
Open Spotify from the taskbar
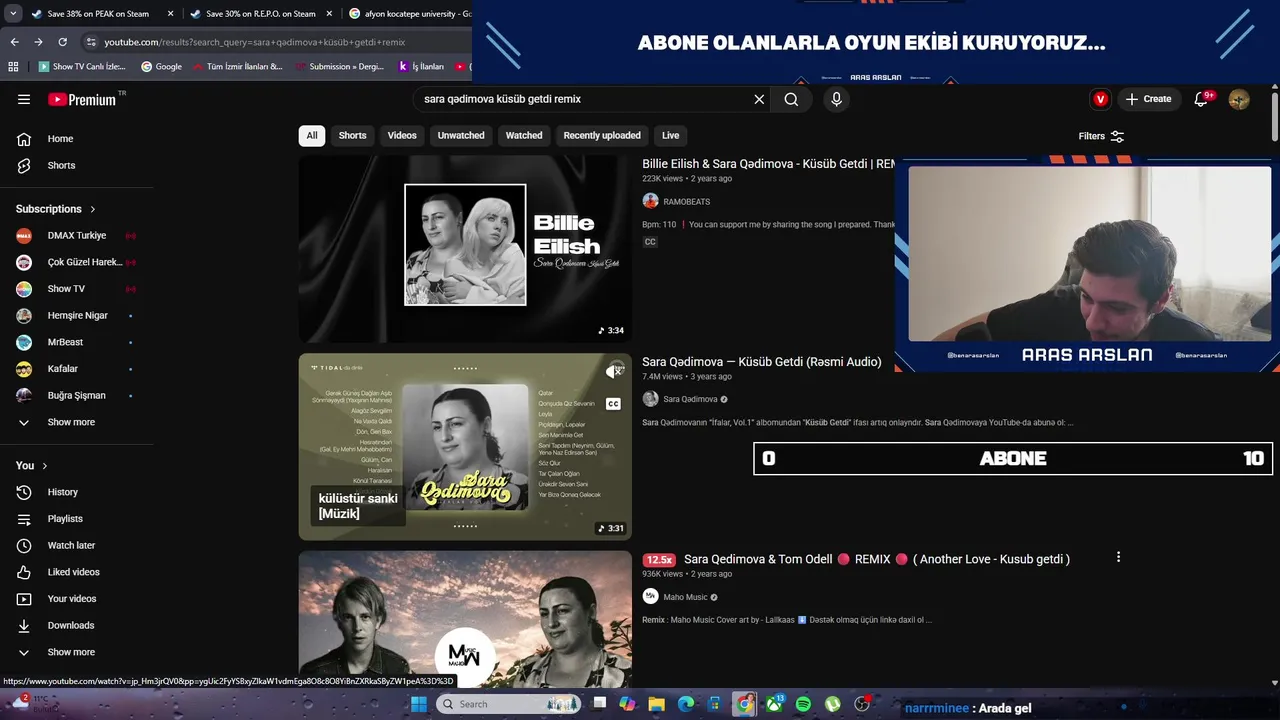tap(803, 704)
